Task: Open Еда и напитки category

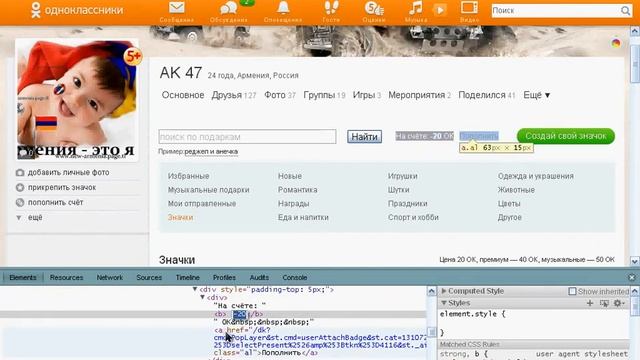Action: 303,217
